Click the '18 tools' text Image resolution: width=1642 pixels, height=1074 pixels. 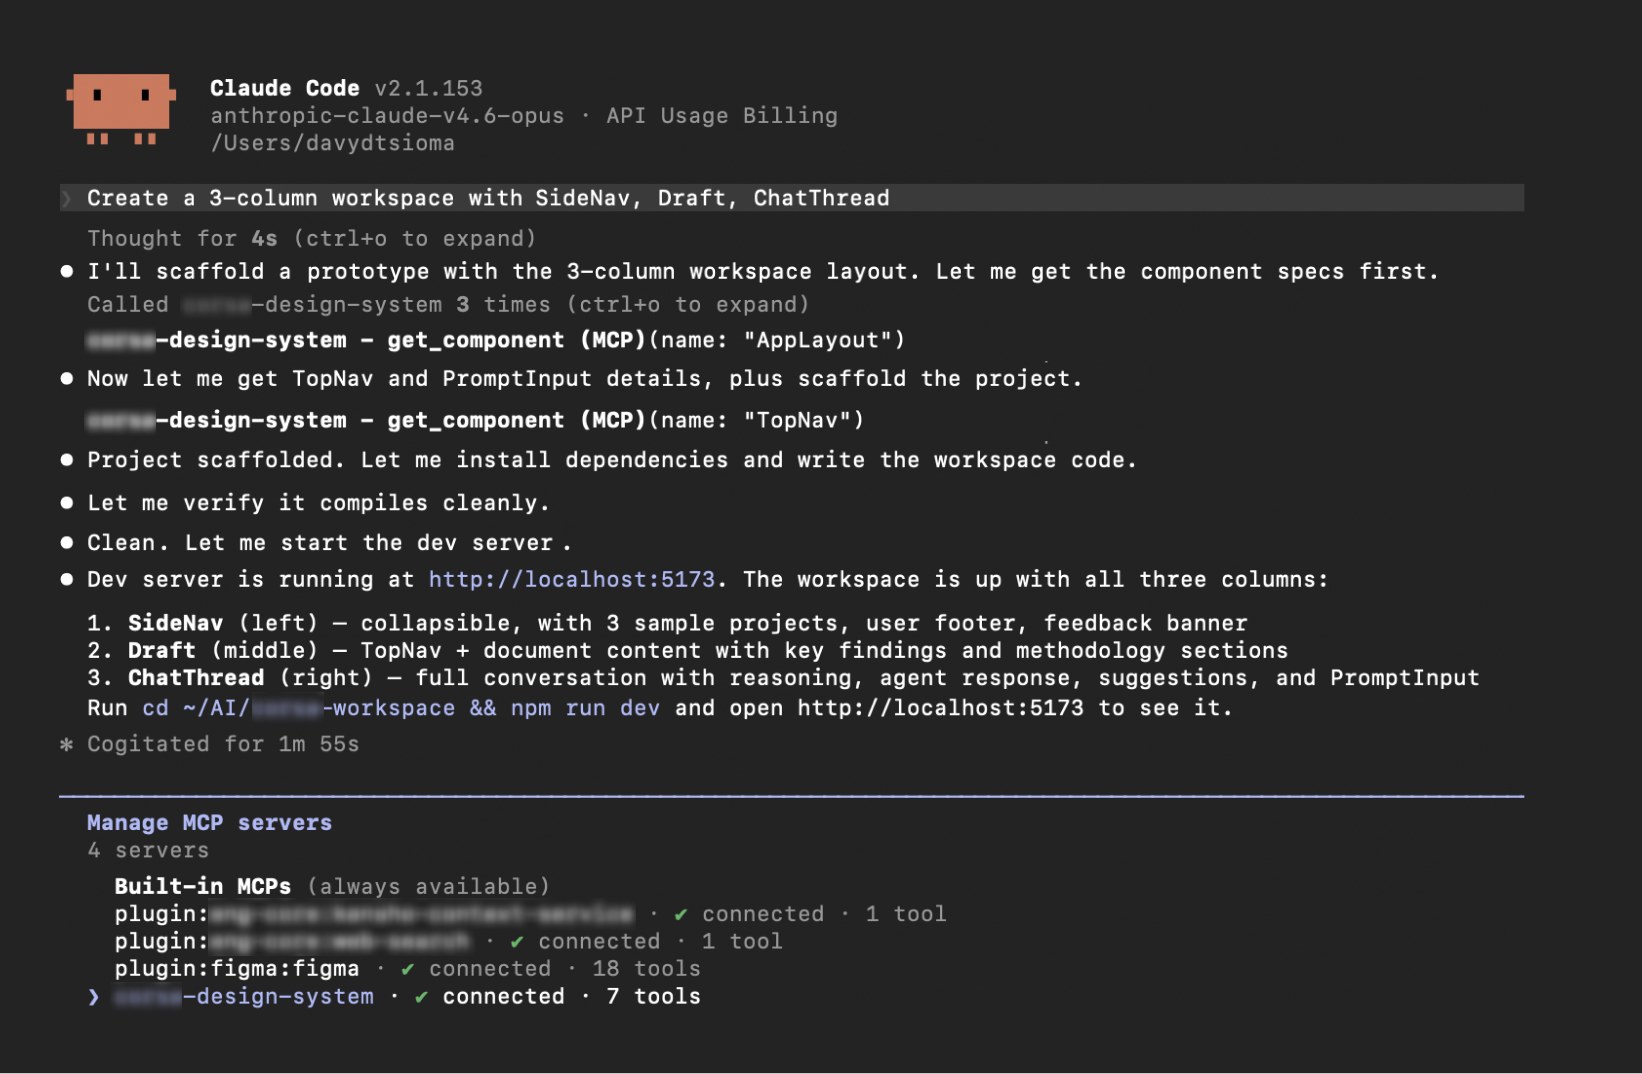pos(646,969)
